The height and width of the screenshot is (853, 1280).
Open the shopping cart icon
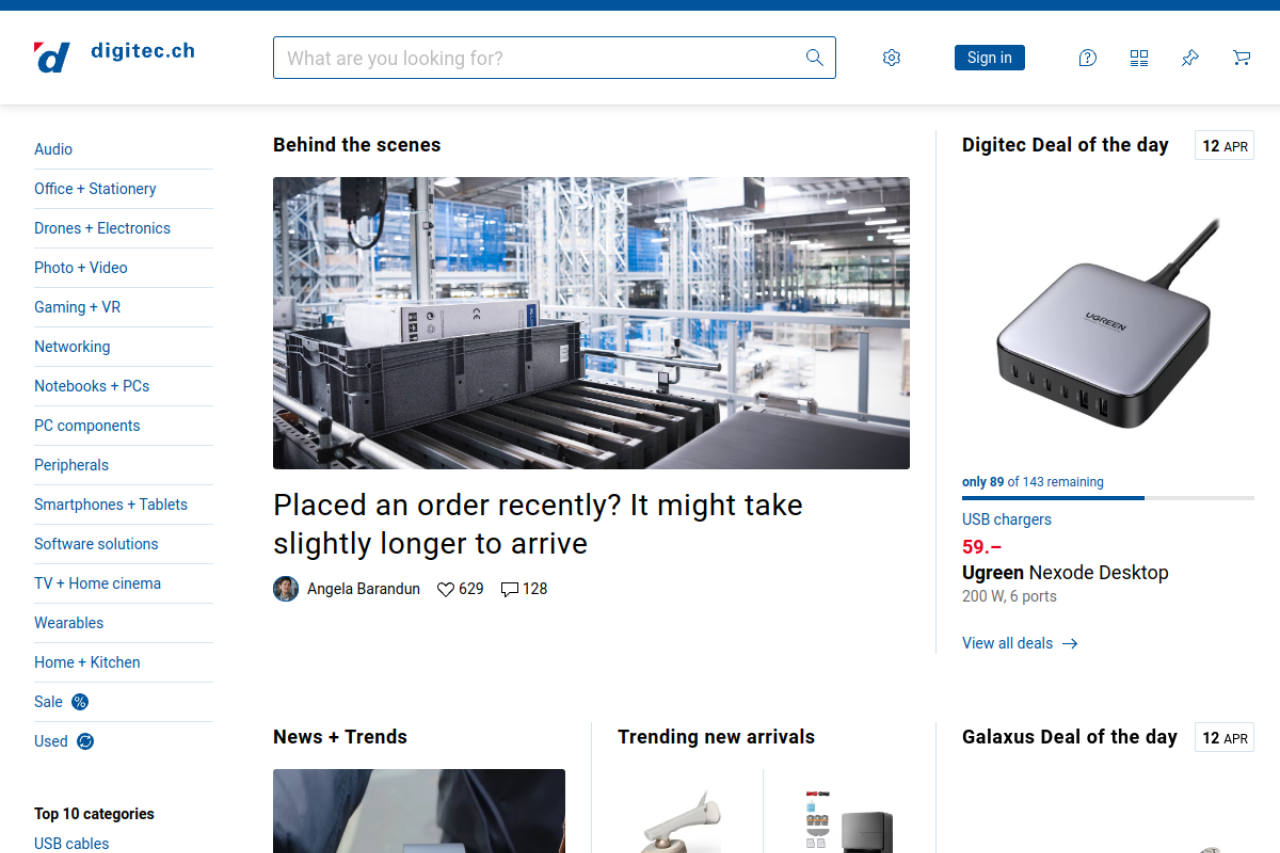pos(1242,58)
